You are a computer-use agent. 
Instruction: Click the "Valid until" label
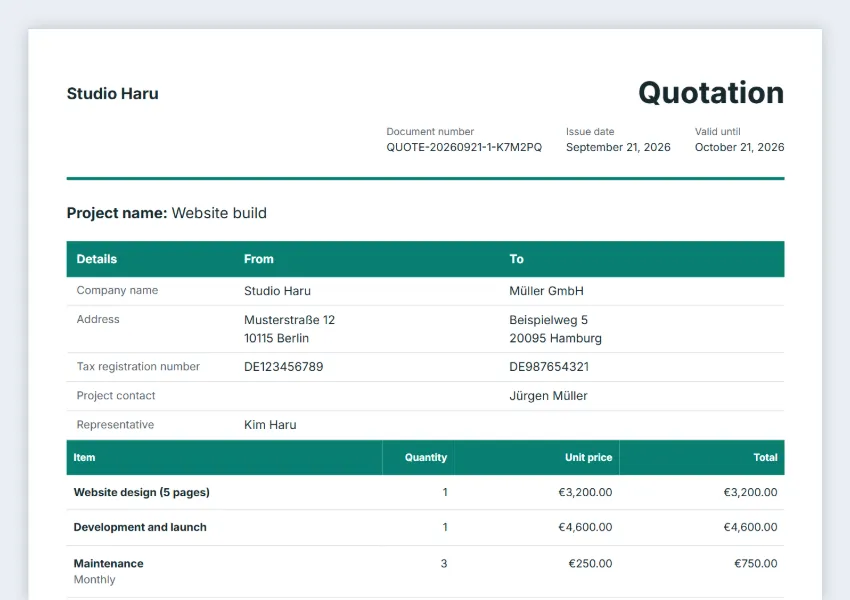click(x=717, y=132)
